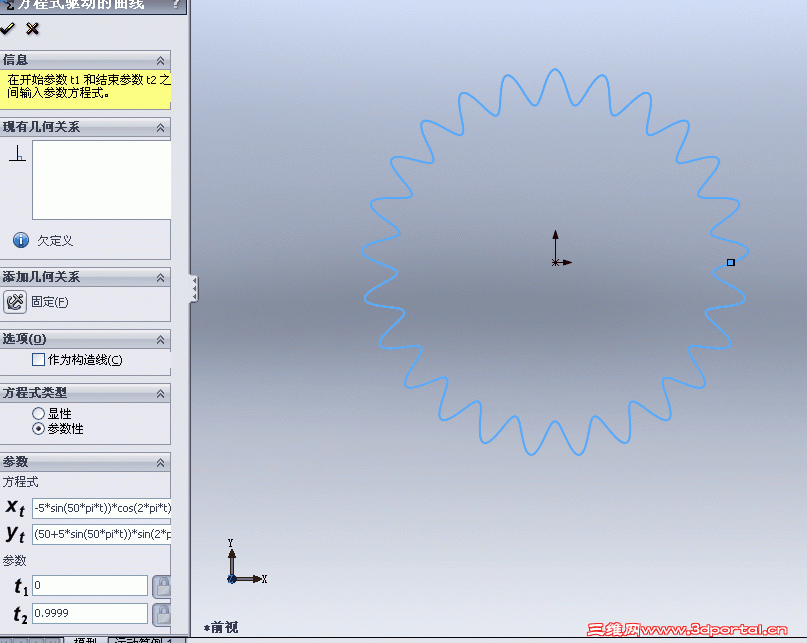Click the 欠定义 info icon

[21, 240]
